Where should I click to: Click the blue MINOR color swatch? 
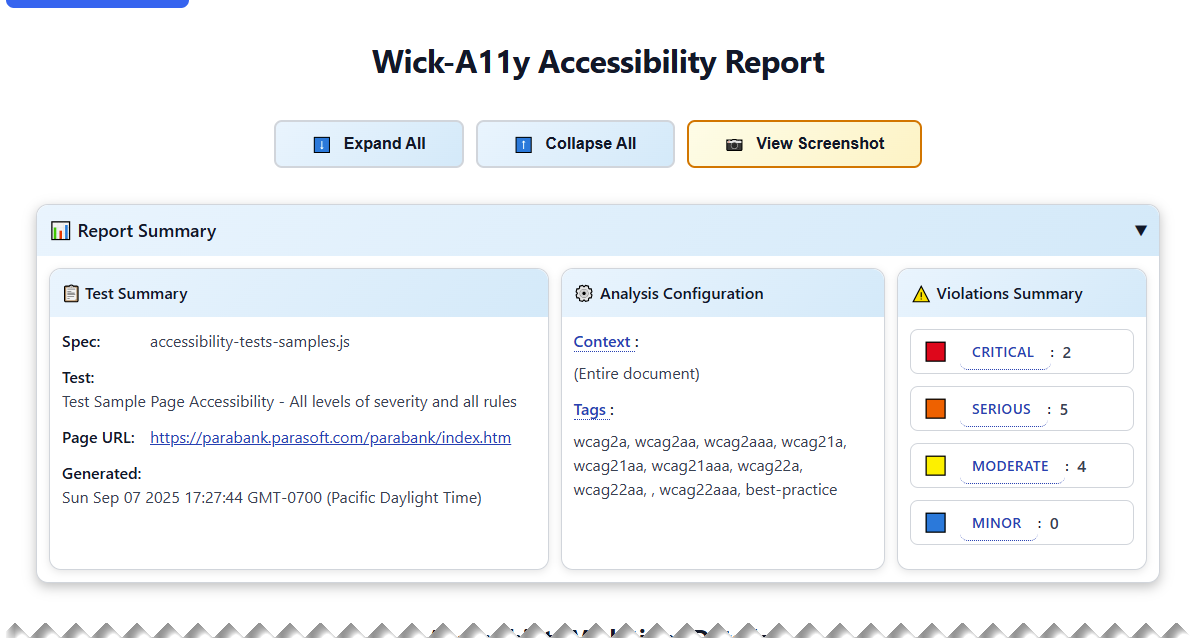tap(935, 523)
